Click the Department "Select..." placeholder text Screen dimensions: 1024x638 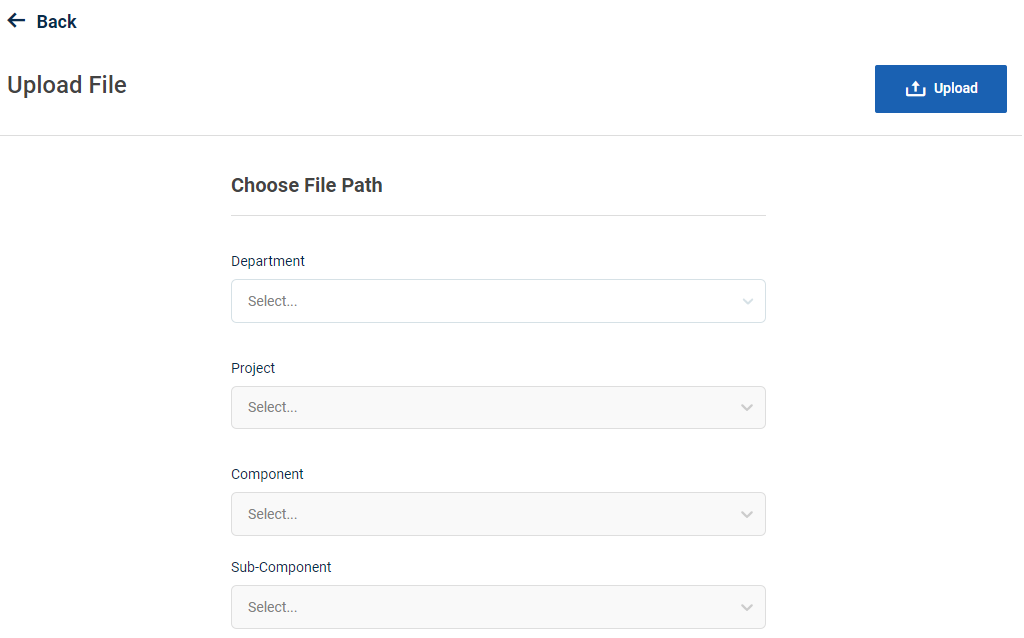273,301
